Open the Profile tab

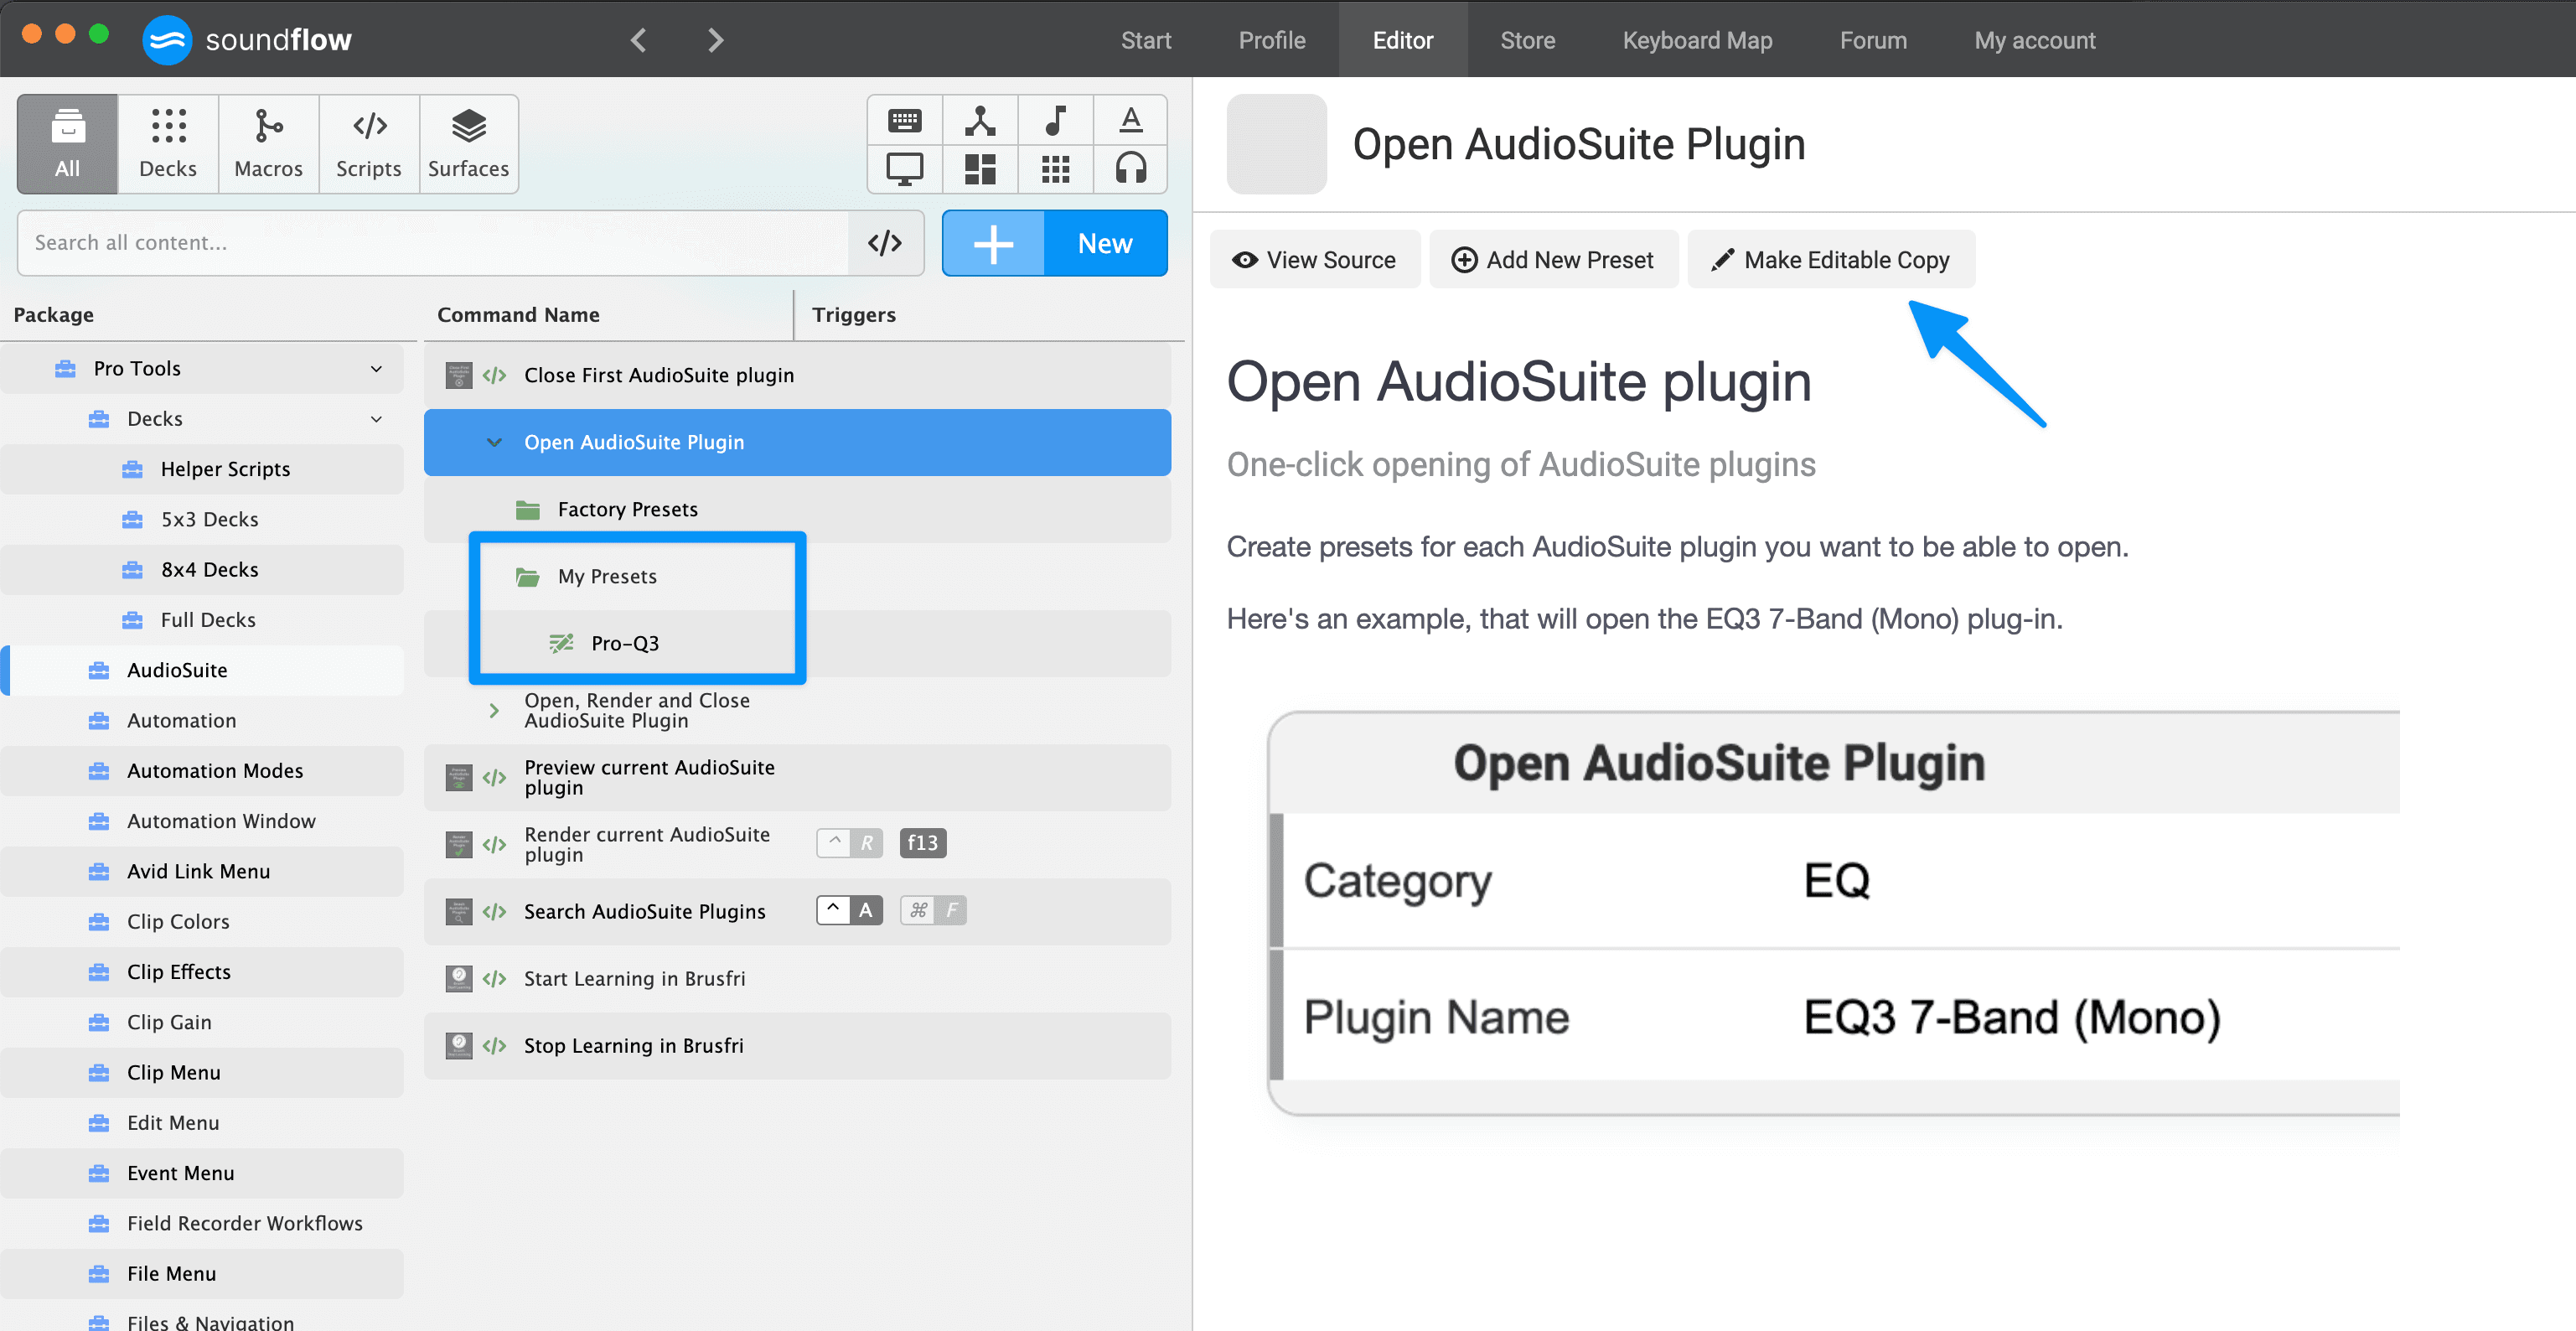pyautogui.click(x=1271, y=40)
